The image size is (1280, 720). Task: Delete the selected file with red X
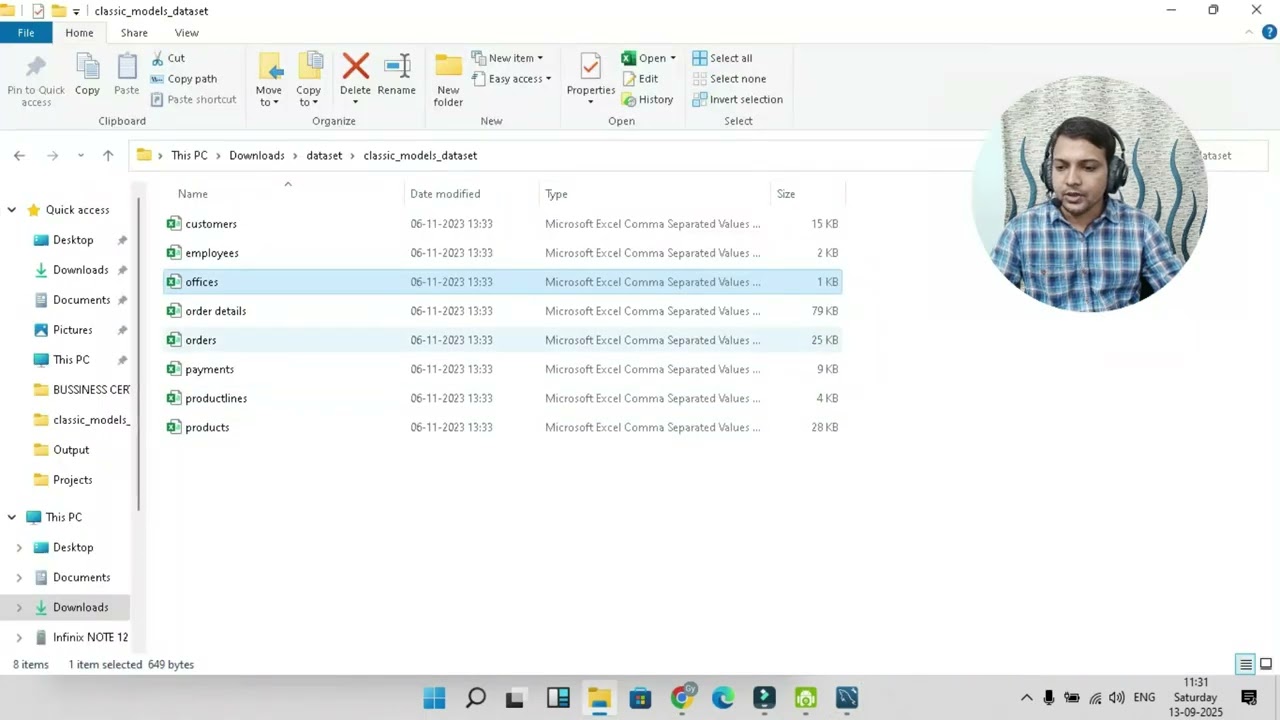coord(355,78)
